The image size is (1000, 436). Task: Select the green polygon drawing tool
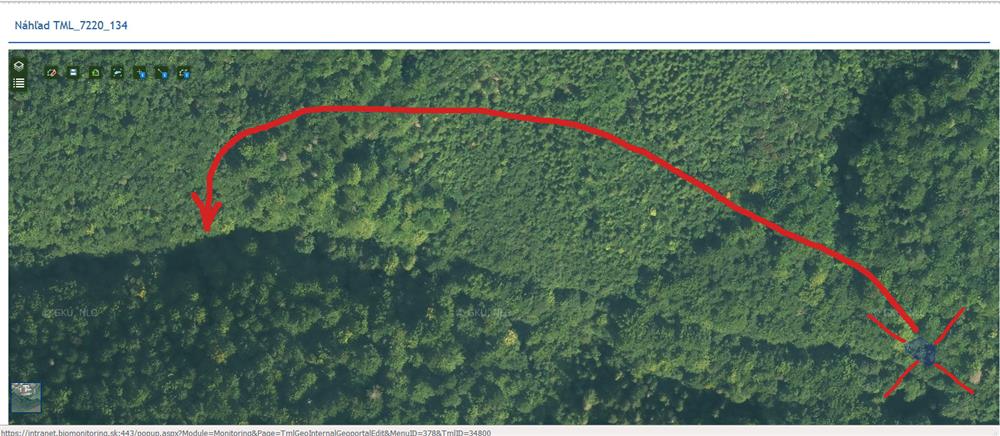point(95,73)
